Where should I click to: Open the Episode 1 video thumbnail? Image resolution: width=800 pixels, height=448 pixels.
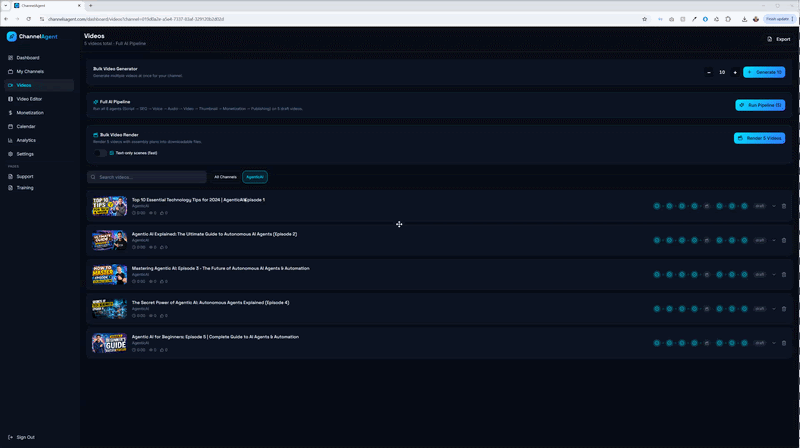[109, 206]
